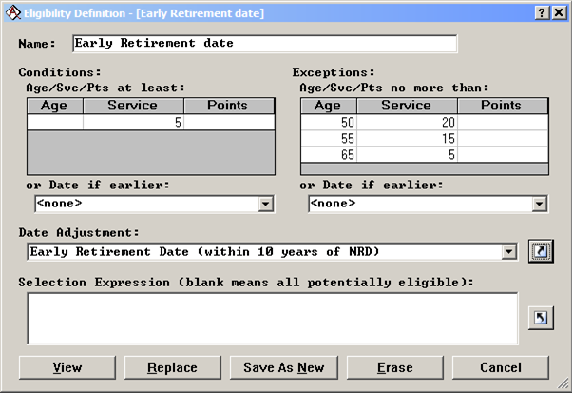Click the Cancel button
Viewport: 572px width, 394px height.
[x=500, y=368]
